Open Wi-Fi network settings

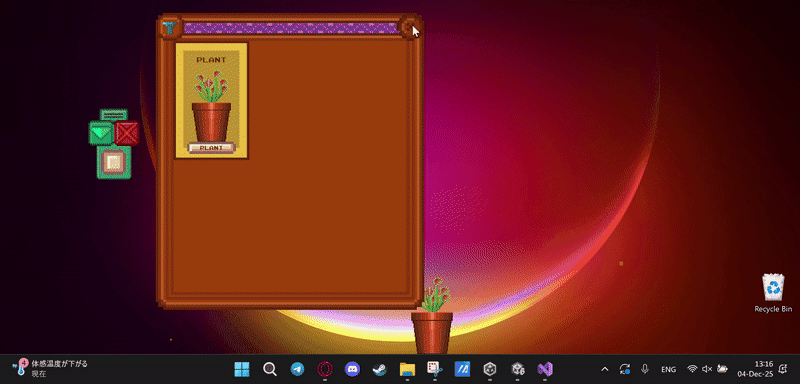click(692, 369)
